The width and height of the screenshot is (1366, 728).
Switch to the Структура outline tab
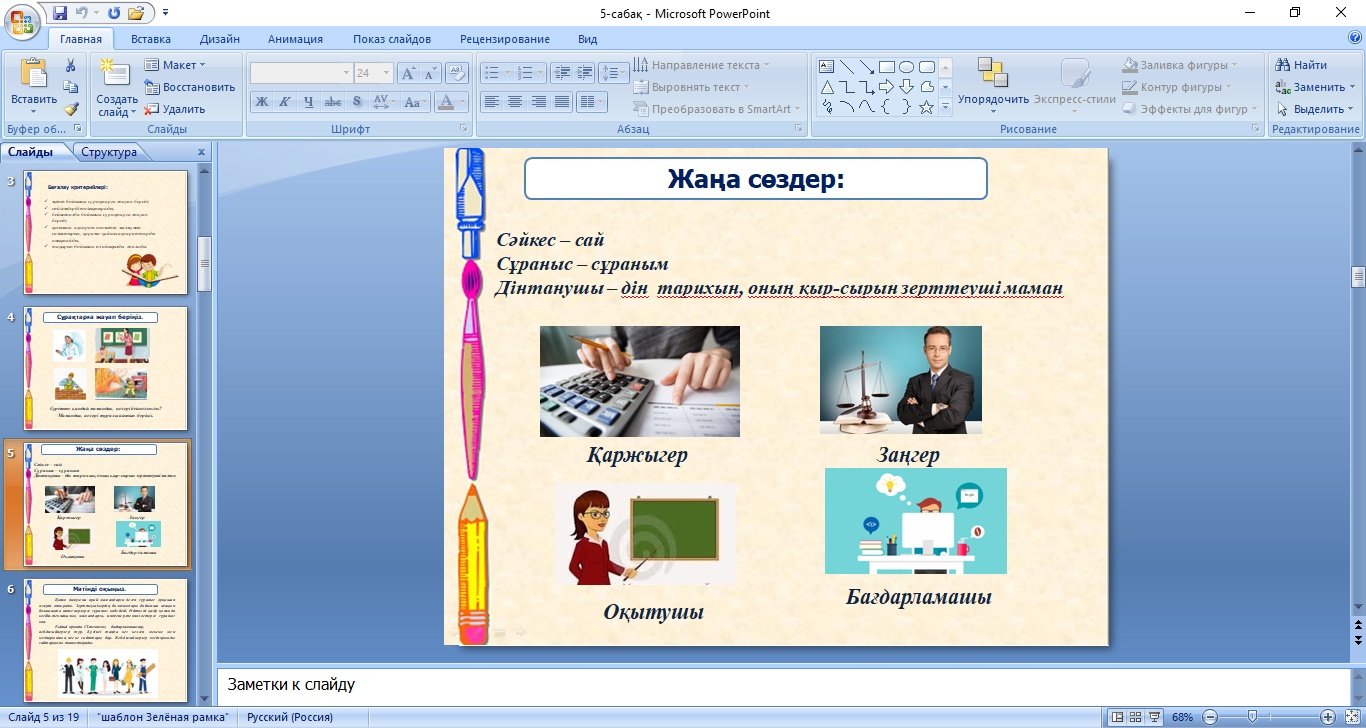tap(109, 152)
